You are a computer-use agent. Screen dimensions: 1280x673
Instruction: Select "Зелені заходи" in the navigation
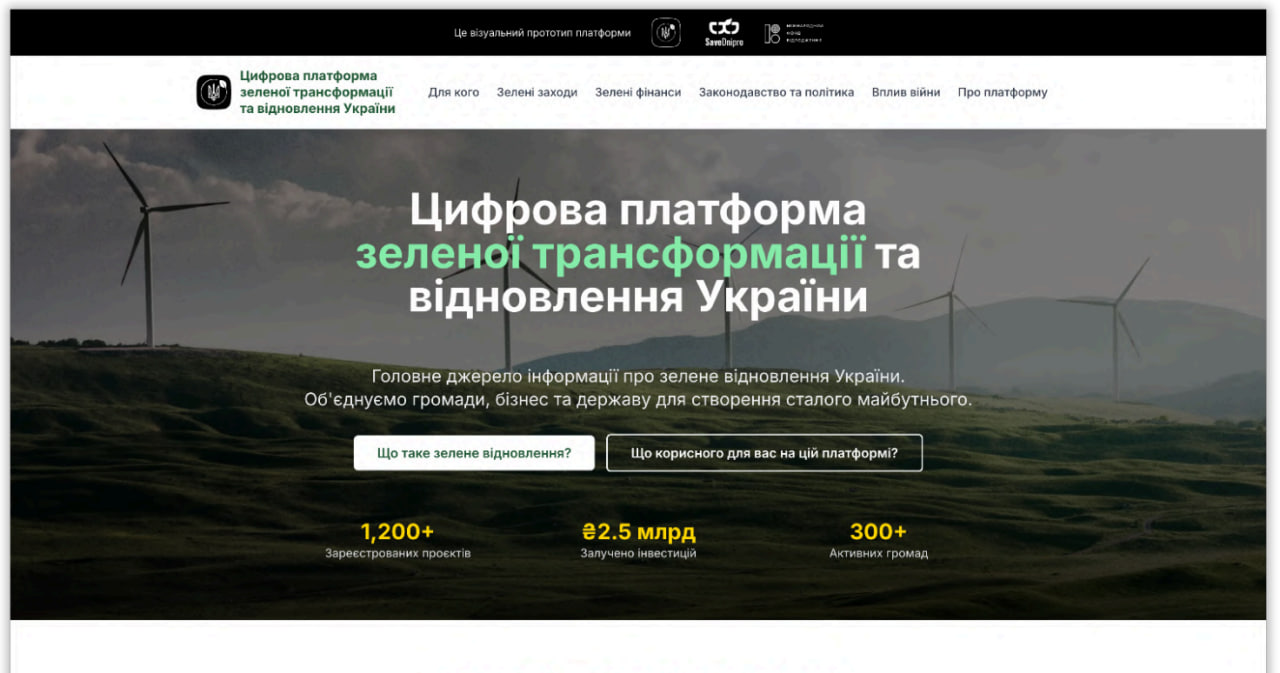point(537,92)
